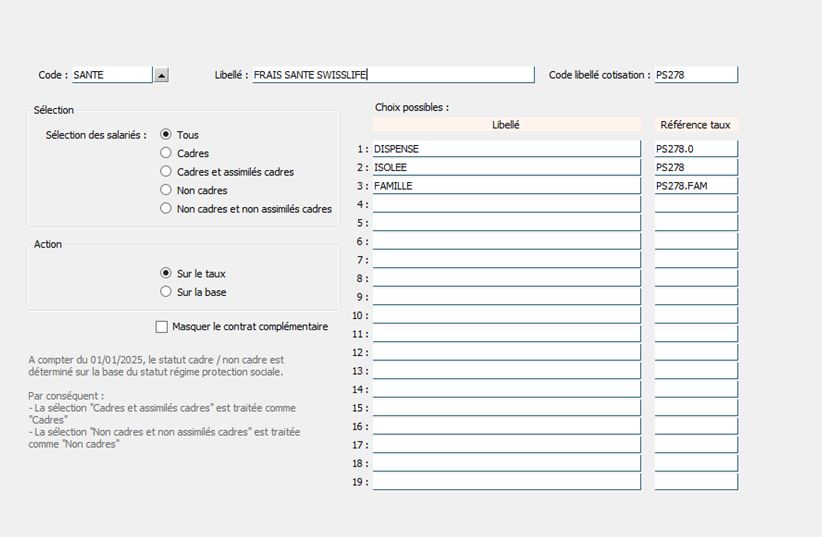Click the ISOLEE libellé field in row 2

506,167
